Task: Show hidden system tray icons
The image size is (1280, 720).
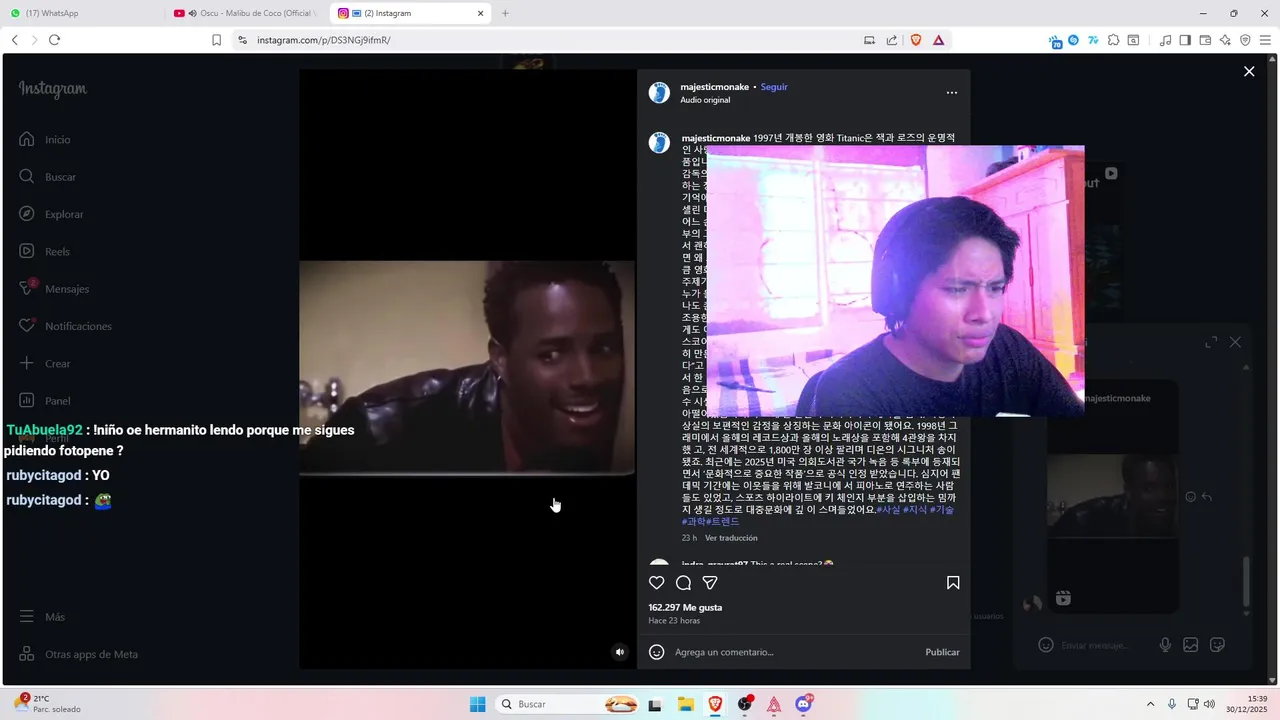Action: (x=1150, y=704)
